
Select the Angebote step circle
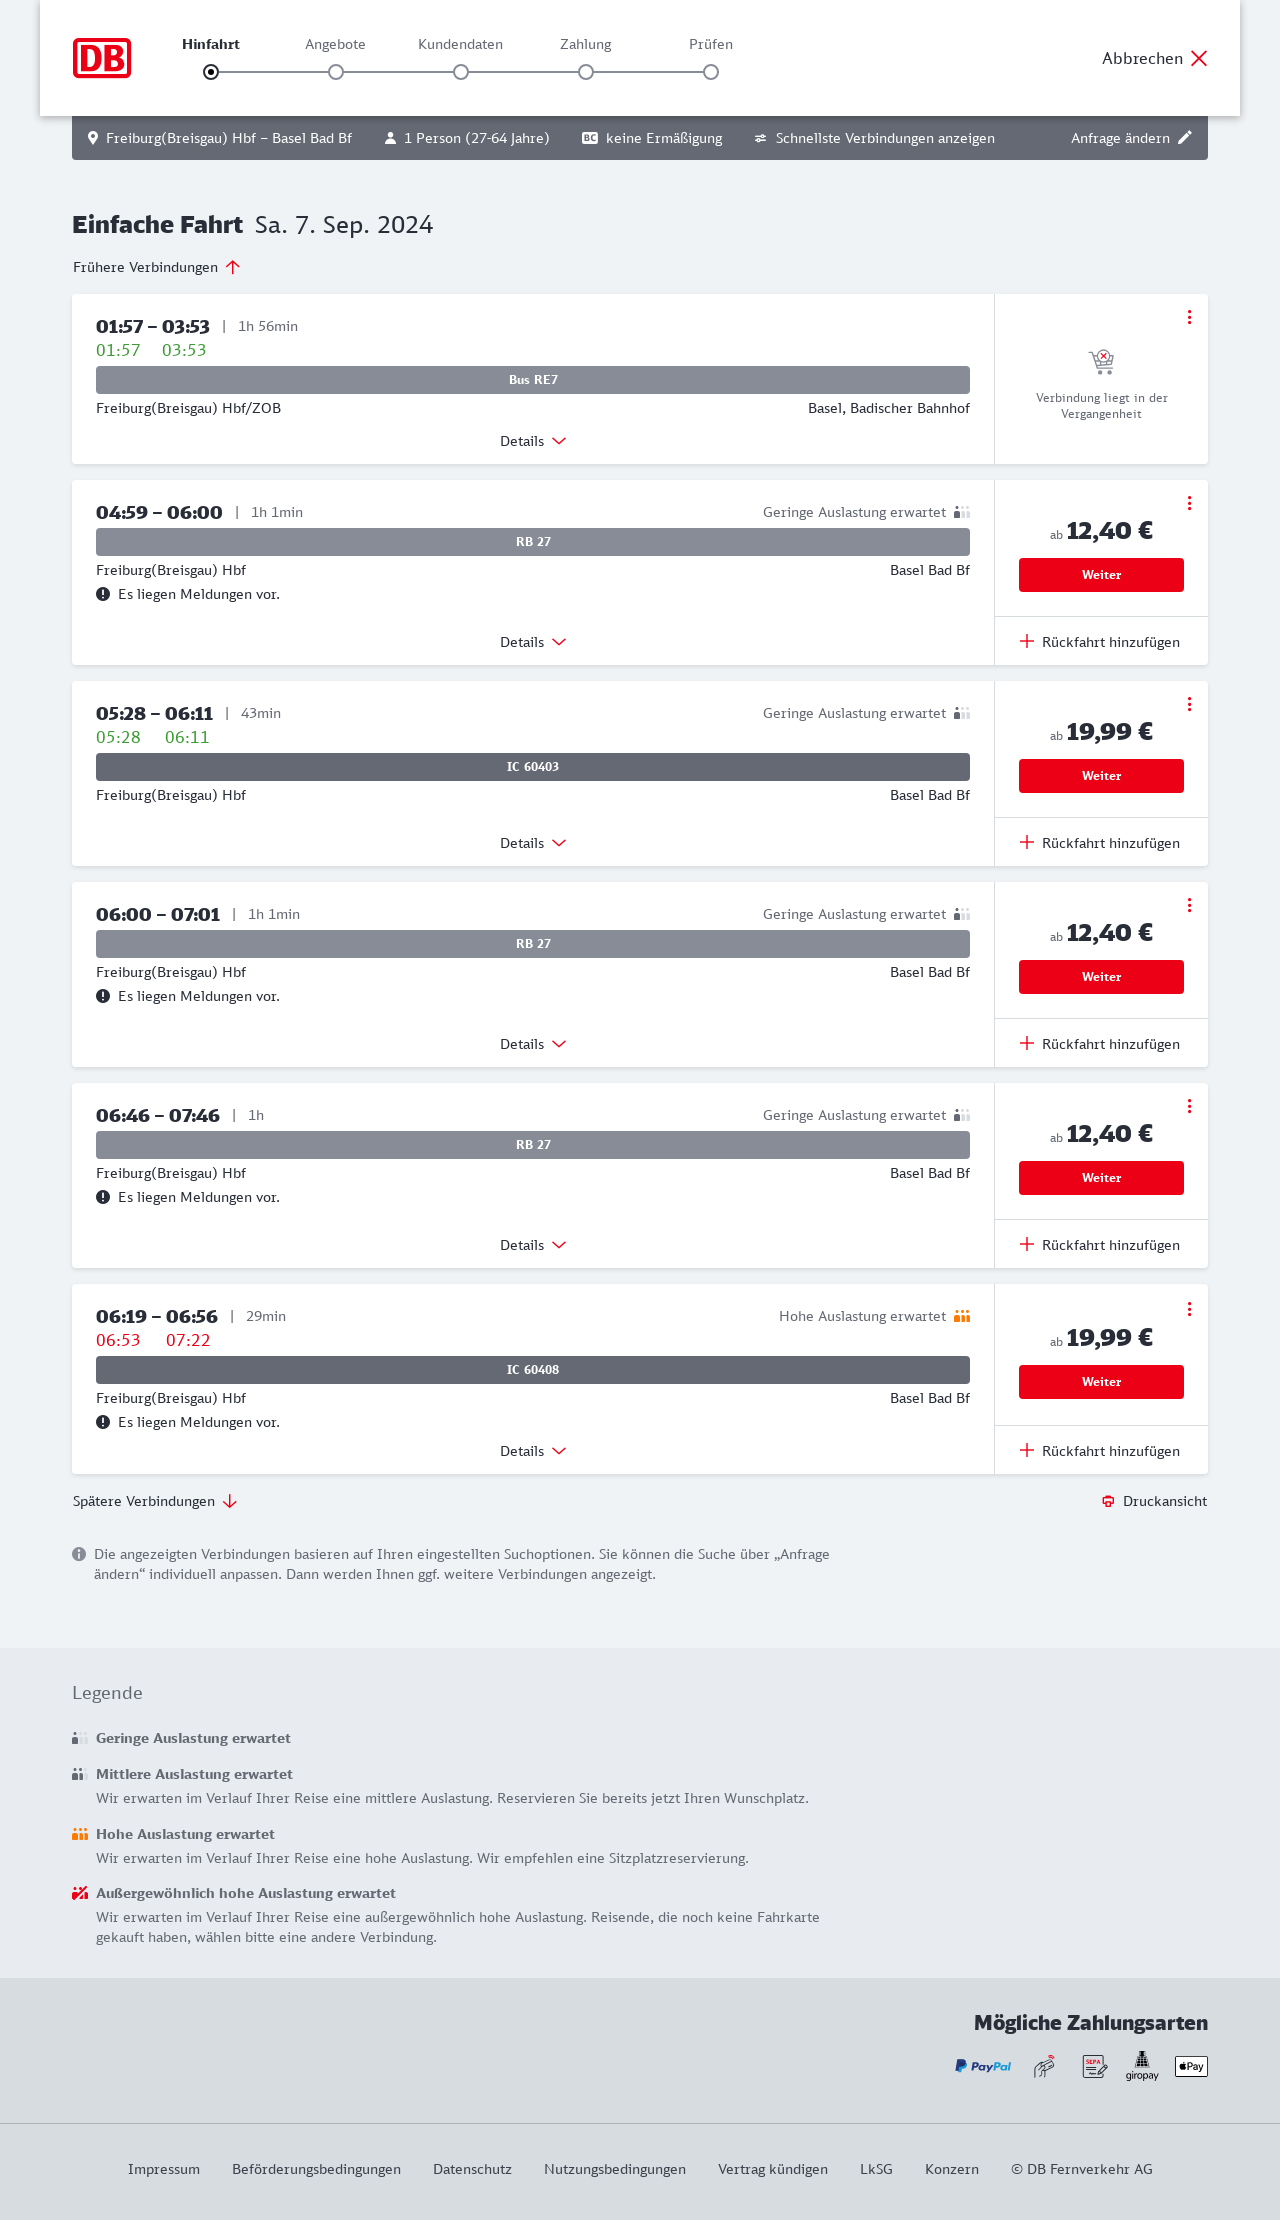tap(336, 72)
